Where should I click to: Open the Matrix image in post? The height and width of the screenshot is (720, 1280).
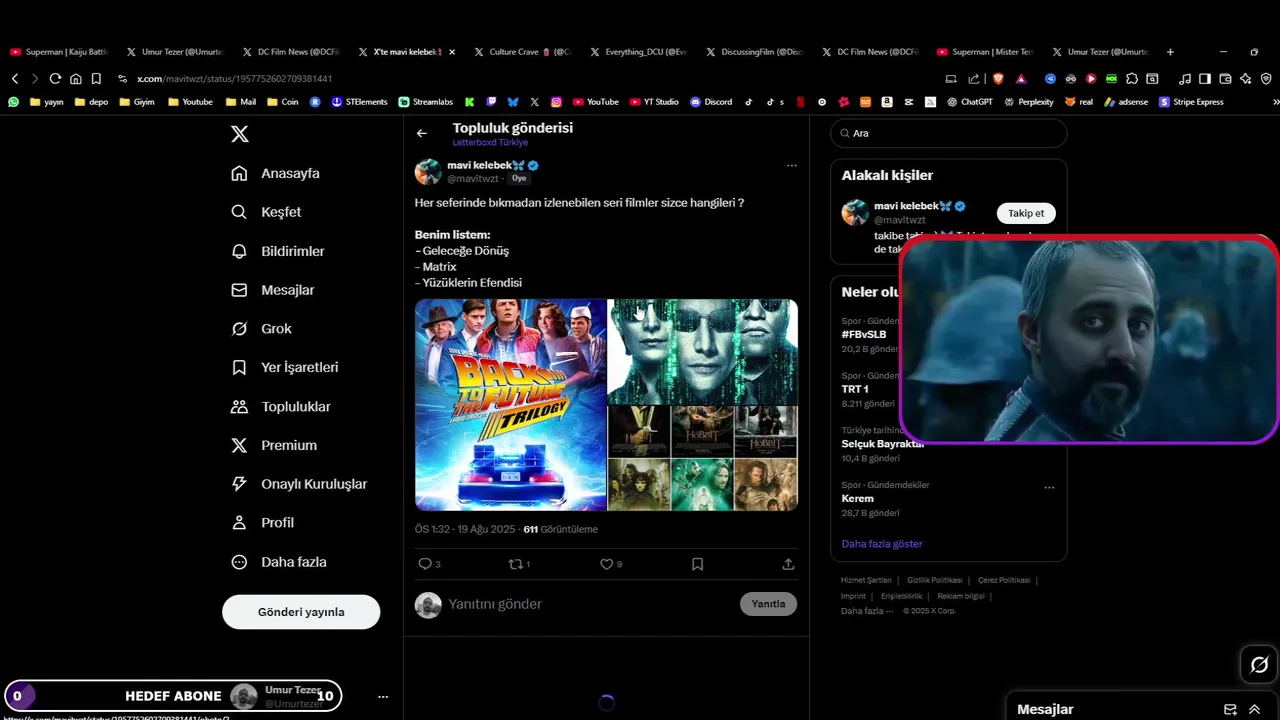(x=703, y=351)
